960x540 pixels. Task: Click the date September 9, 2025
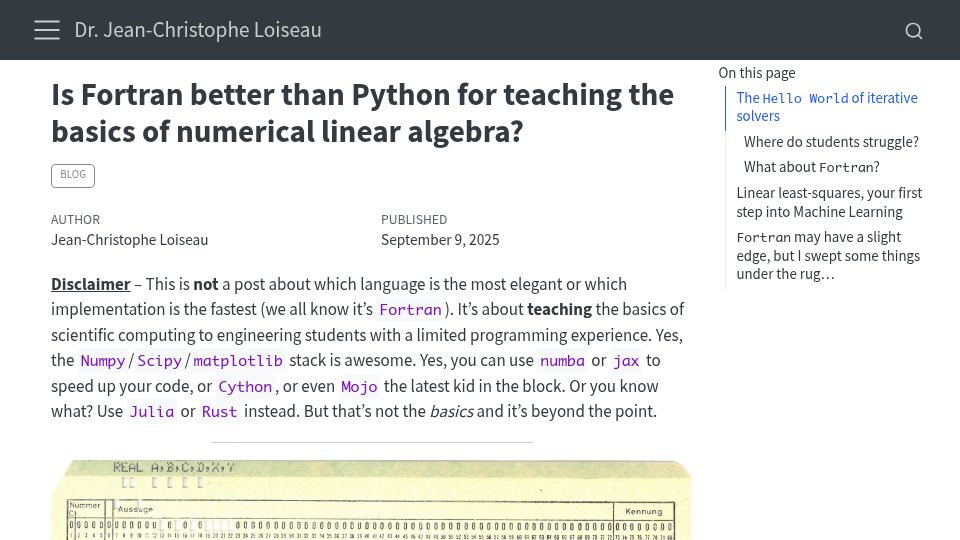pyautogui.click(x=440, y=240)
